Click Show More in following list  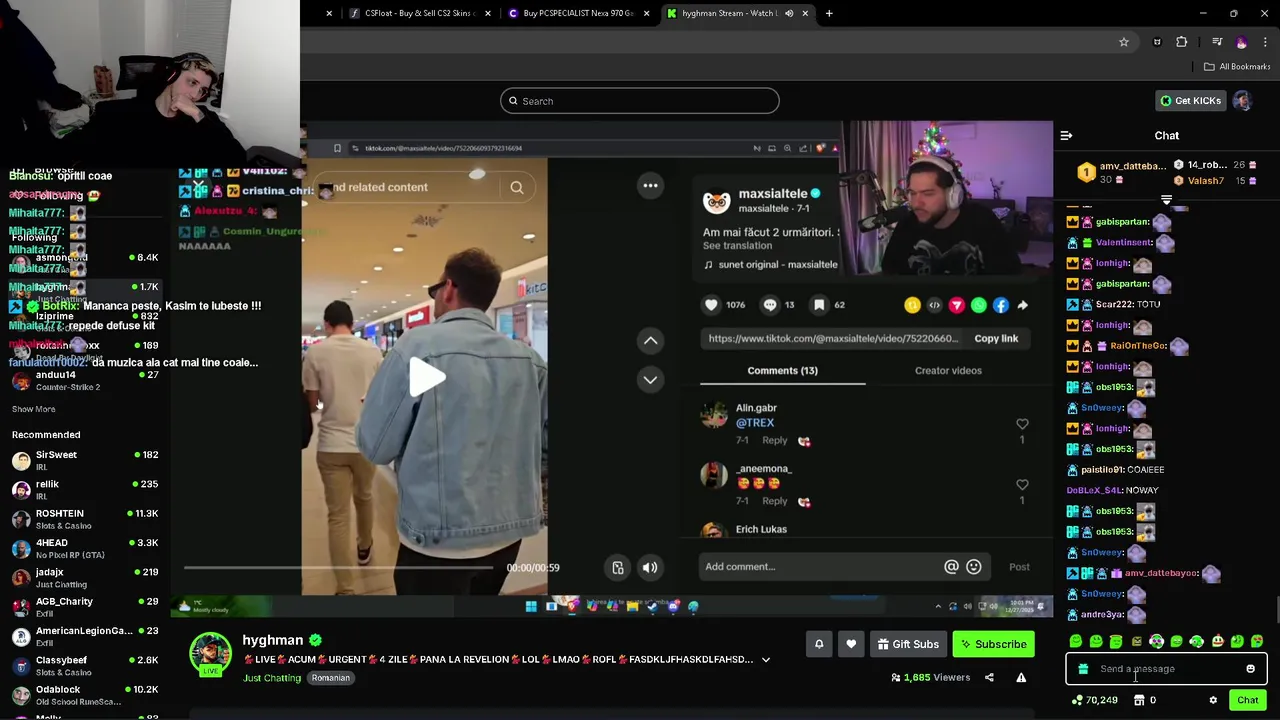pyautogui.click(x=33, y=409)
